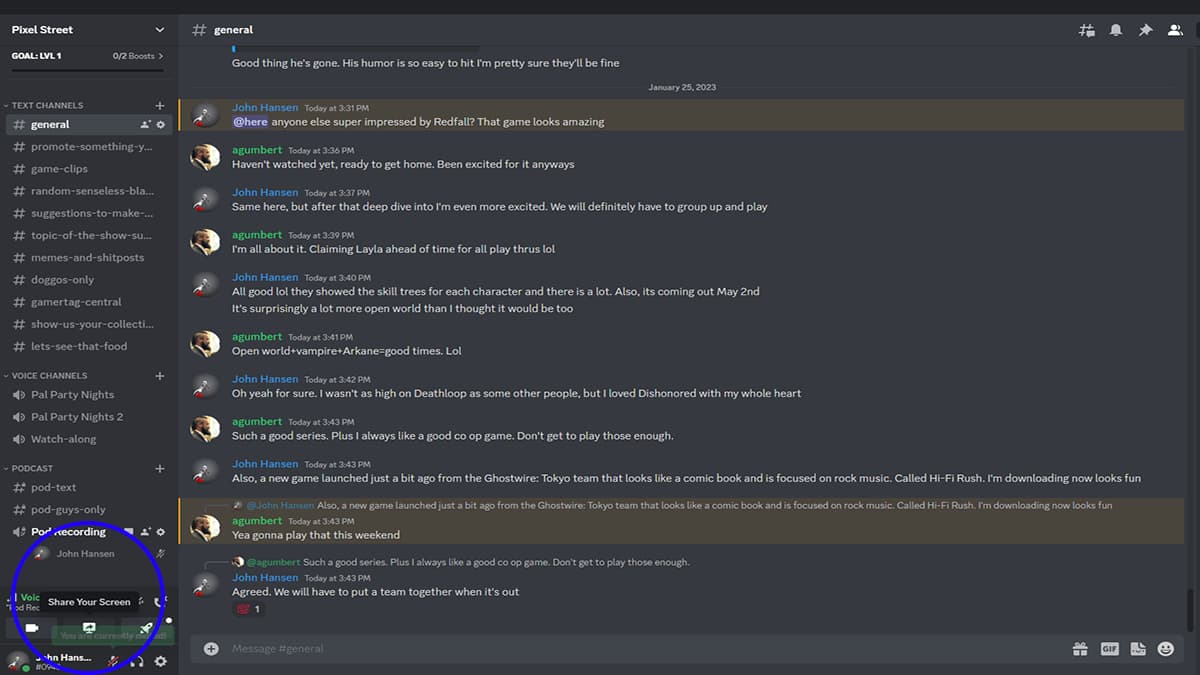The height and width of the screenshot is (675, 1200).
Task: Open the sticker picker next to GIF
Action: 1139,648
